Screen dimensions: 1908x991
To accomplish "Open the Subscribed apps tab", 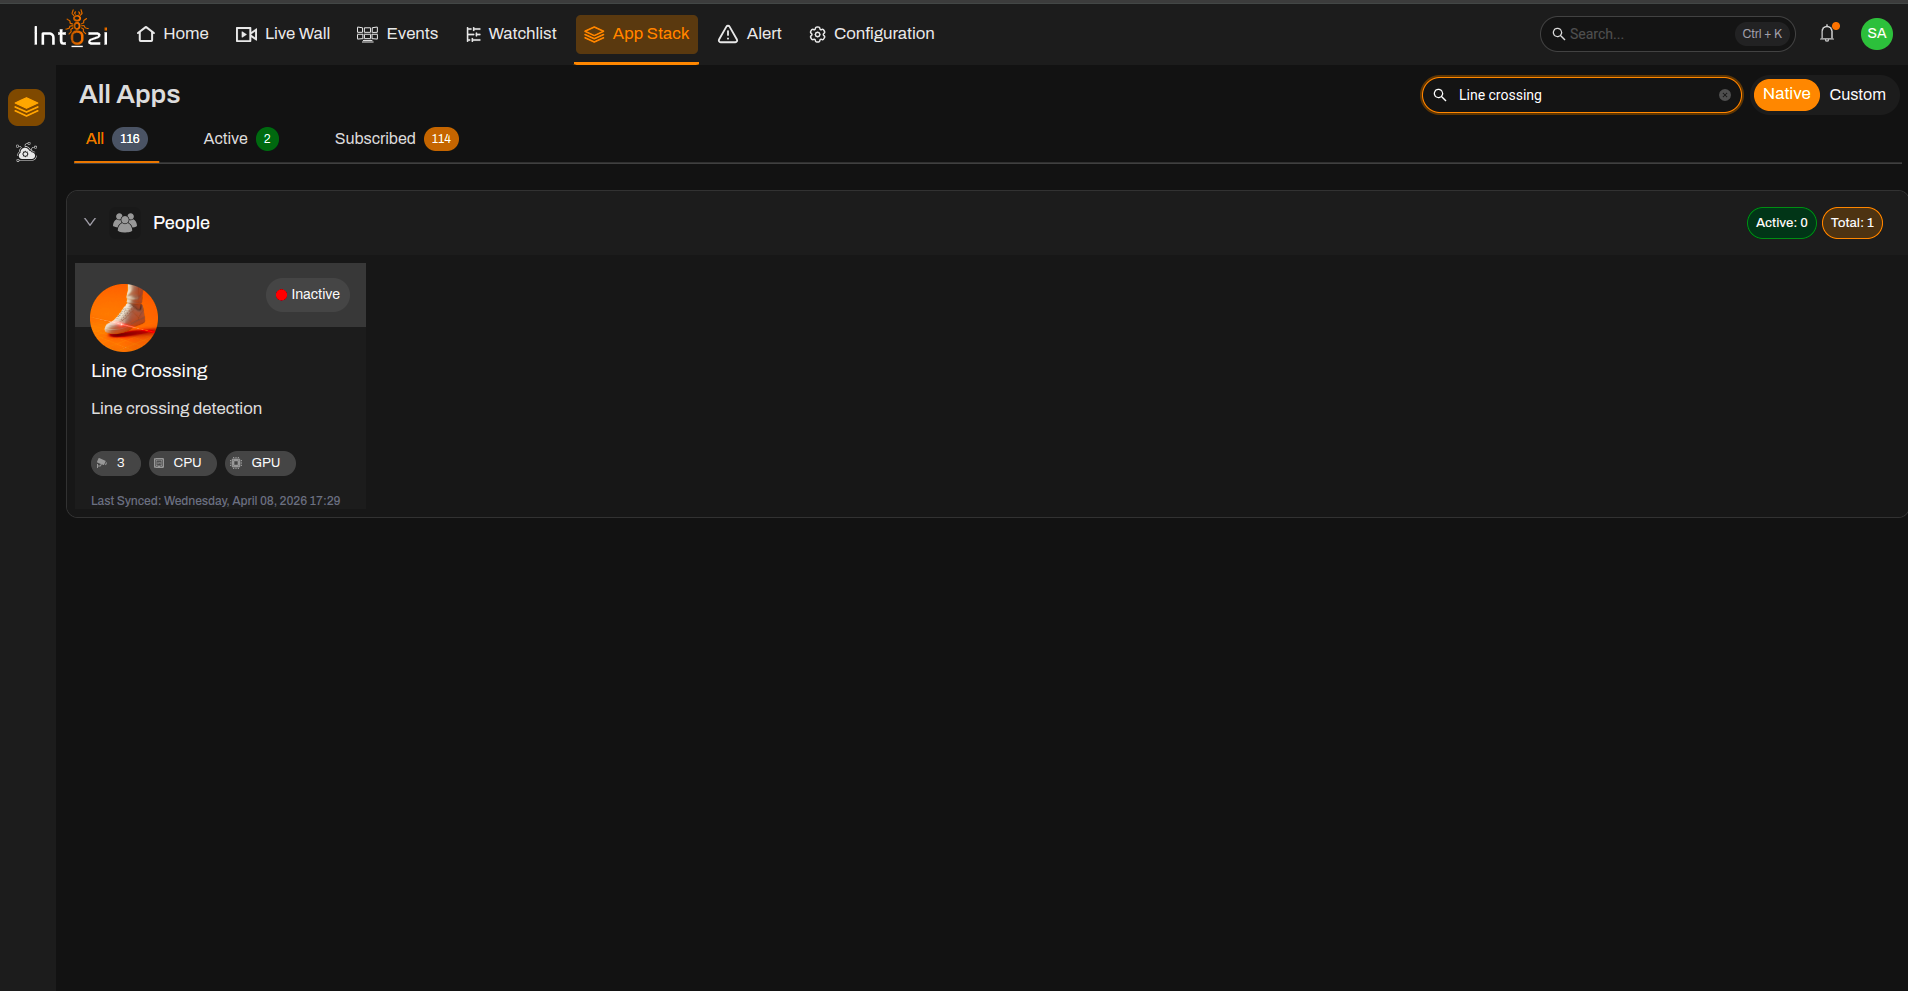I will pyautogui.click(x=396, y=139).
